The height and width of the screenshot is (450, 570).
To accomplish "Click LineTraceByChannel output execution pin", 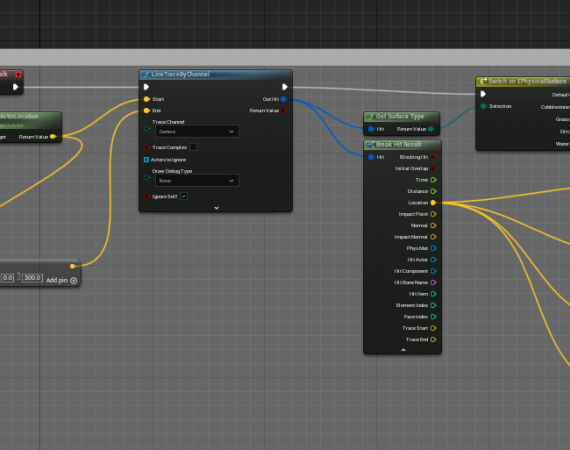I will (x=285, y=87).
